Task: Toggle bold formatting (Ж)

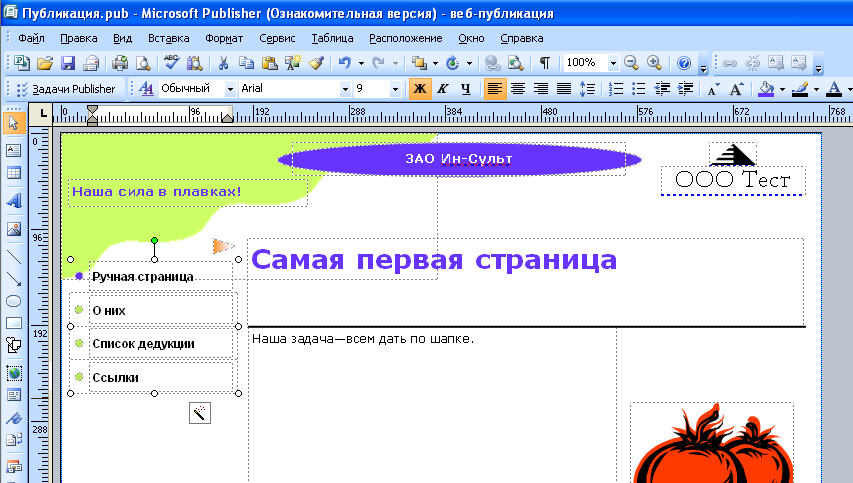Action: click(x=419, y=89)
